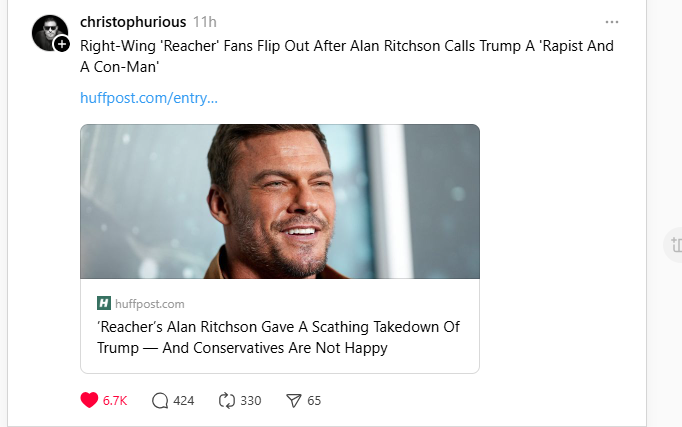Share the post via the paper plane icon
This screenshot has height=427, width=682.
coord(294,400)
